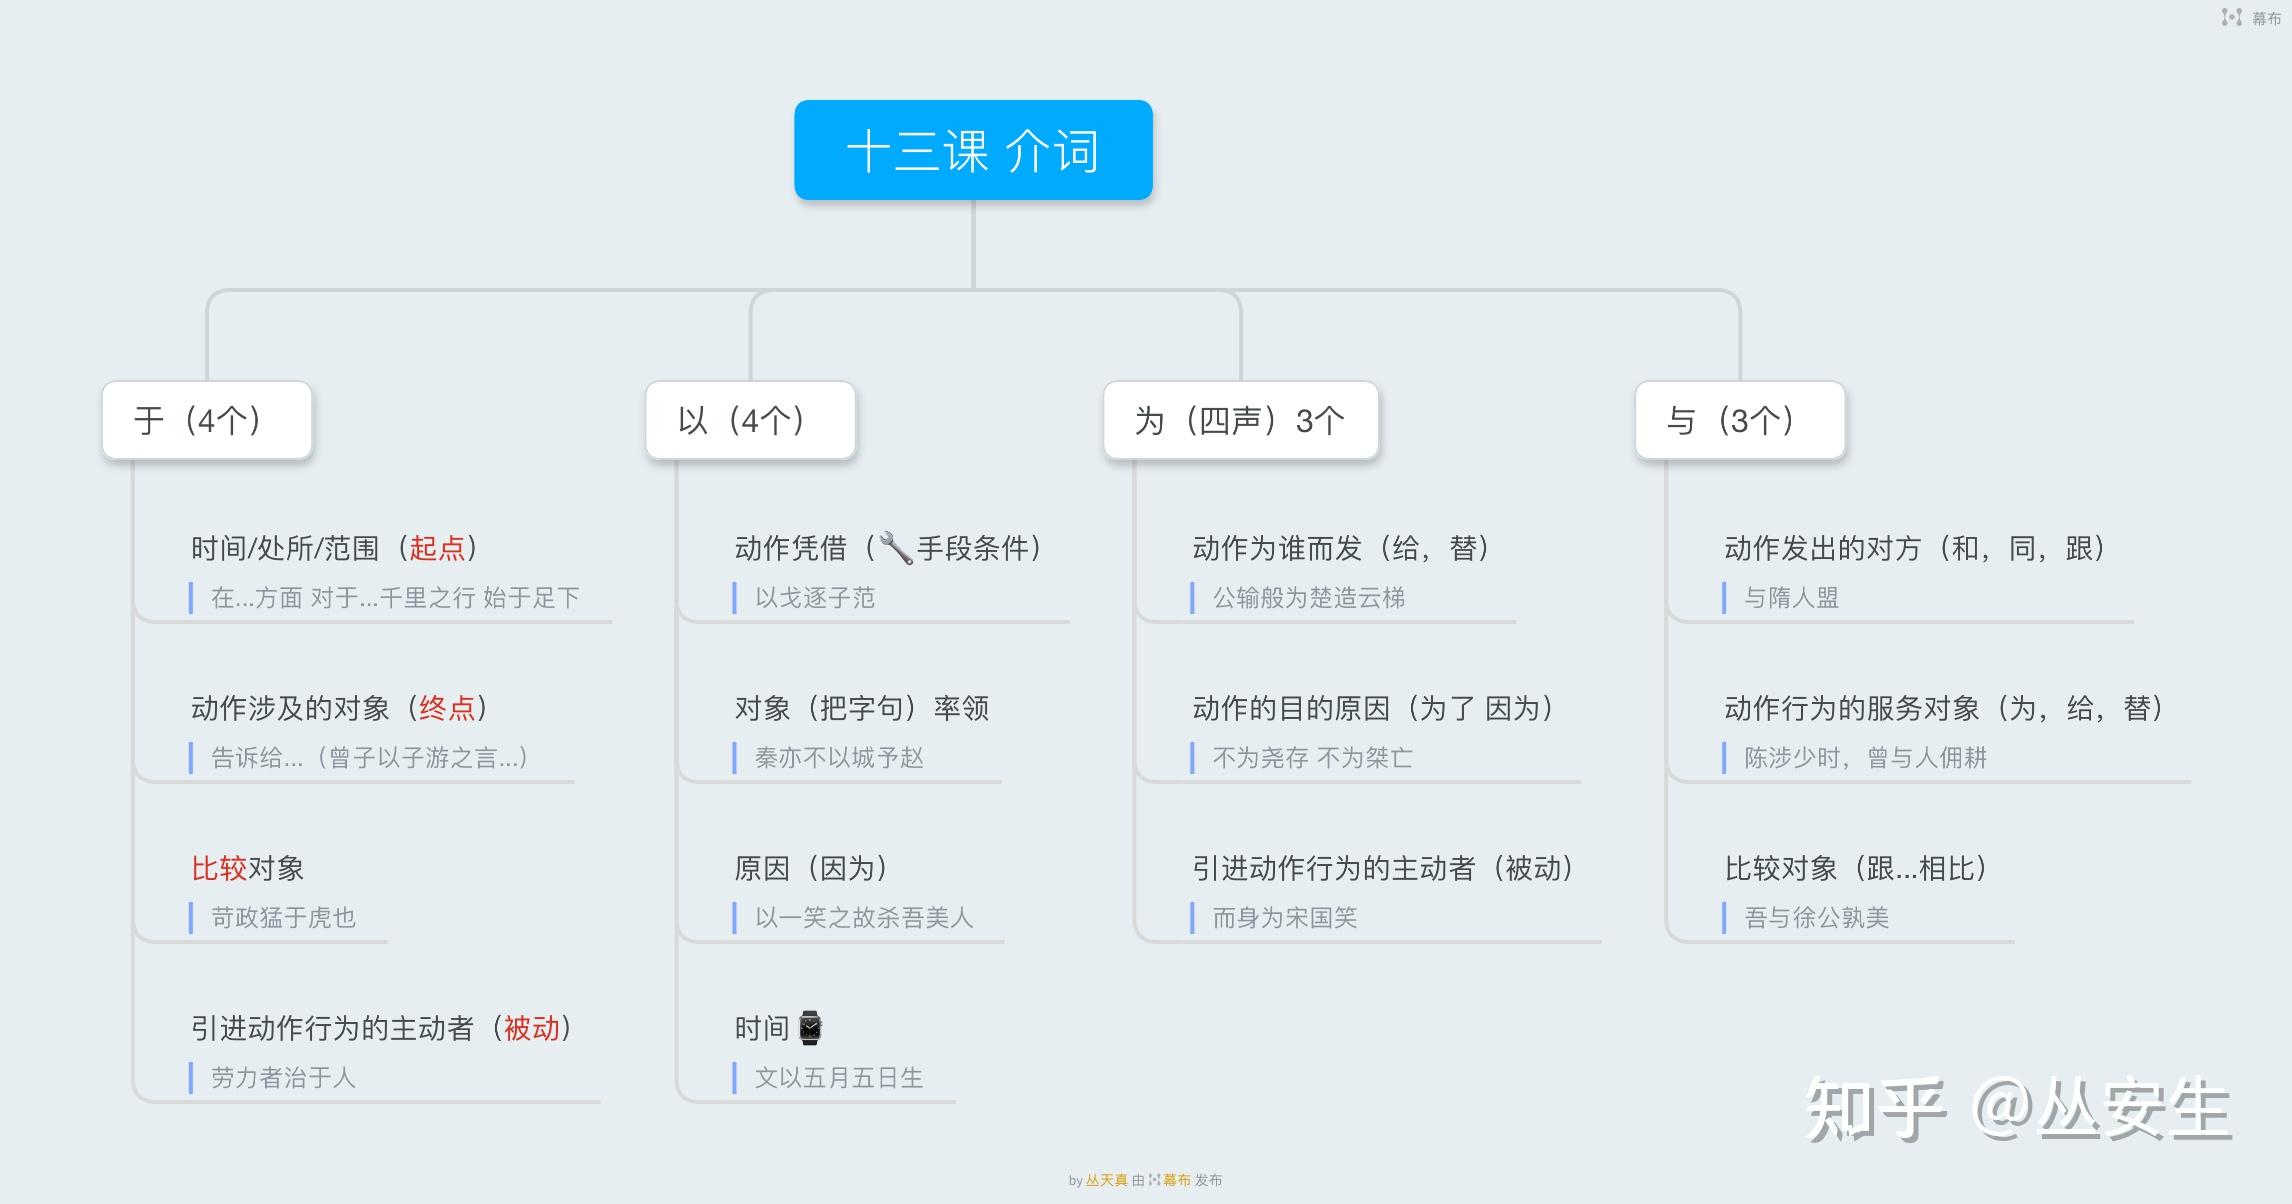Click the node 动作为谁而发（给，替）
2292x1204 pixels.
[1342, 548]
